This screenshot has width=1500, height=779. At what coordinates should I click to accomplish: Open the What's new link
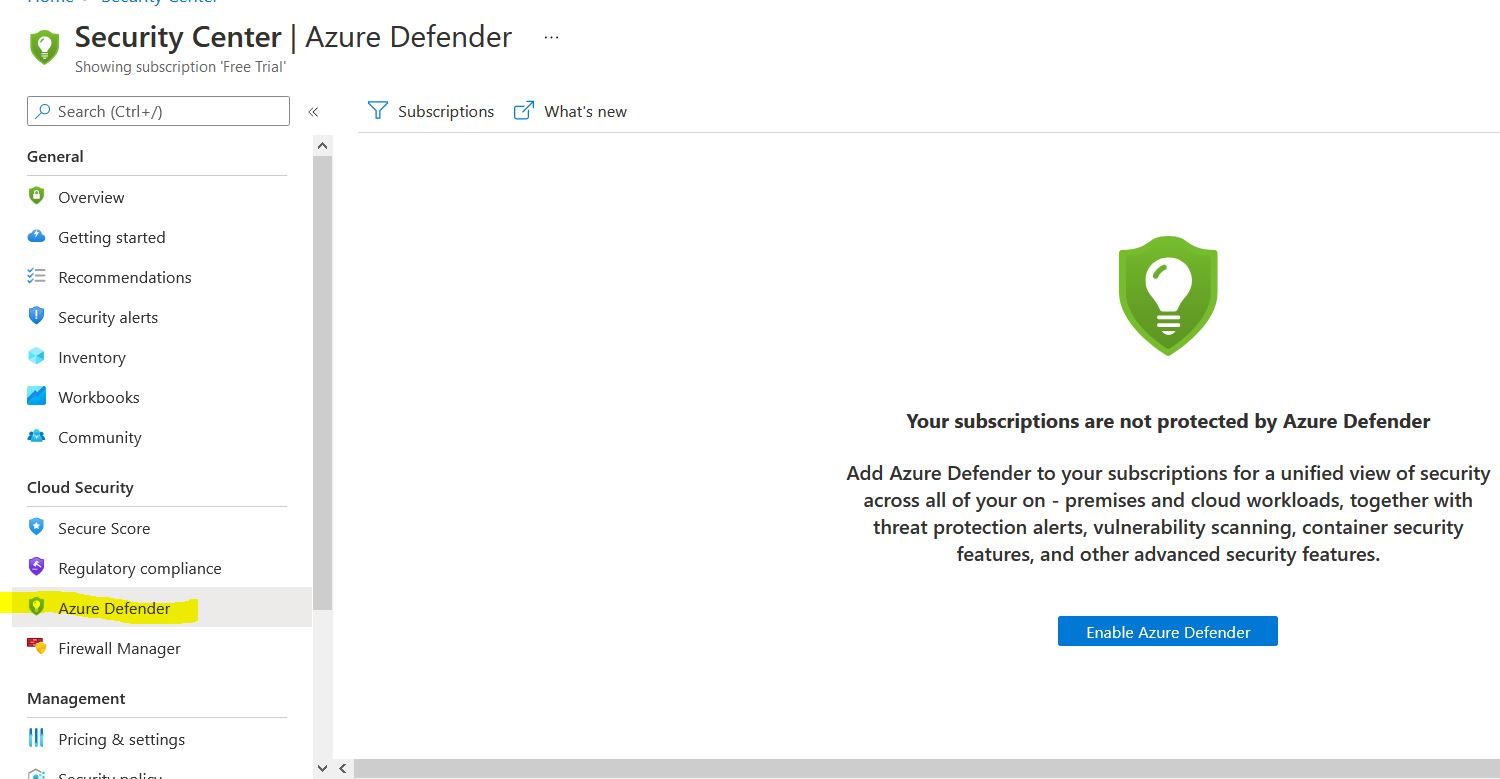pos(570,111)
